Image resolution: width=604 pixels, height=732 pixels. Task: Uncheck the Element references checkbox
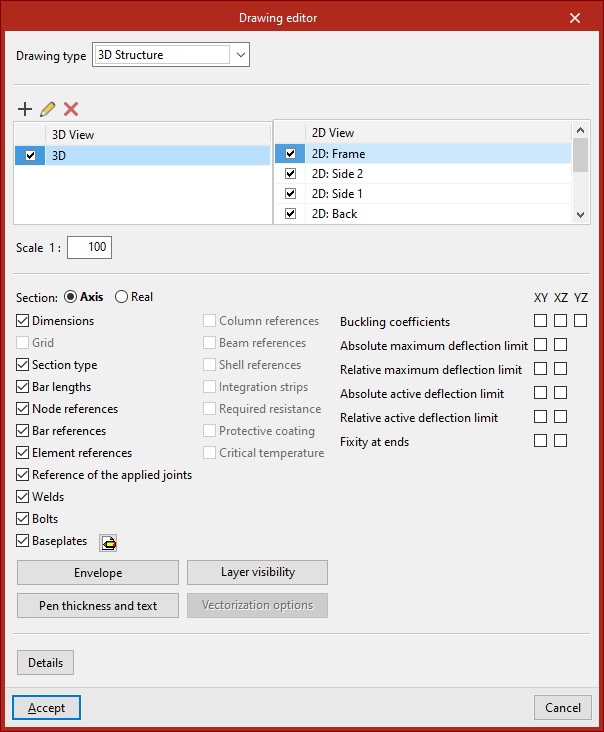(x=22, y=452)
